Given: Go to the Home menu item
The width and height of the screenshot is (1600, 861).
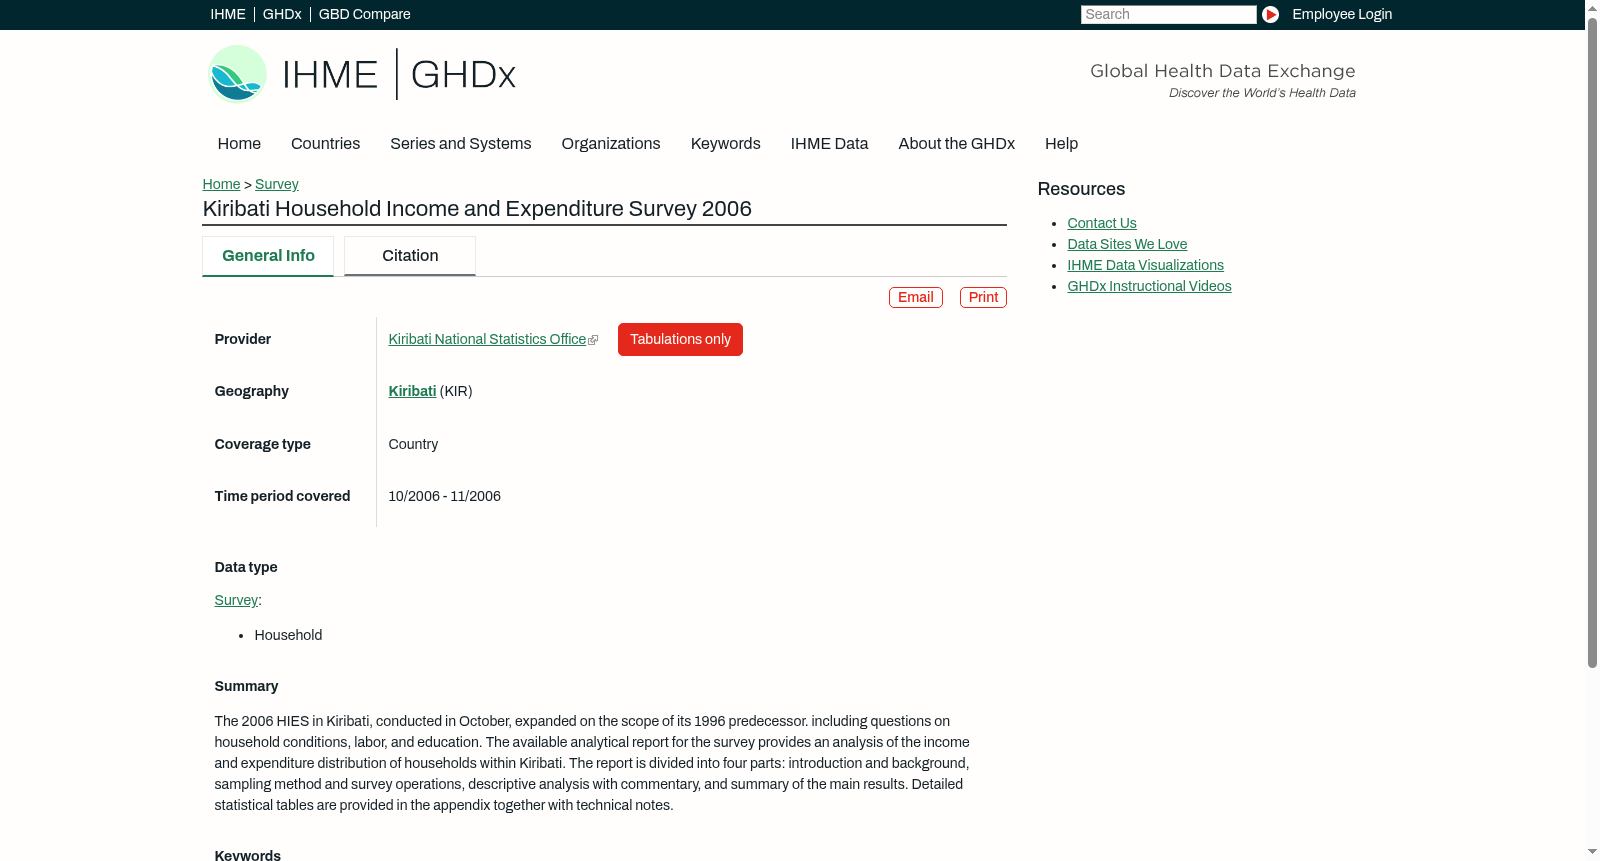Looking at the screenshot, I should pyautogui.click(x=239, y=143).
